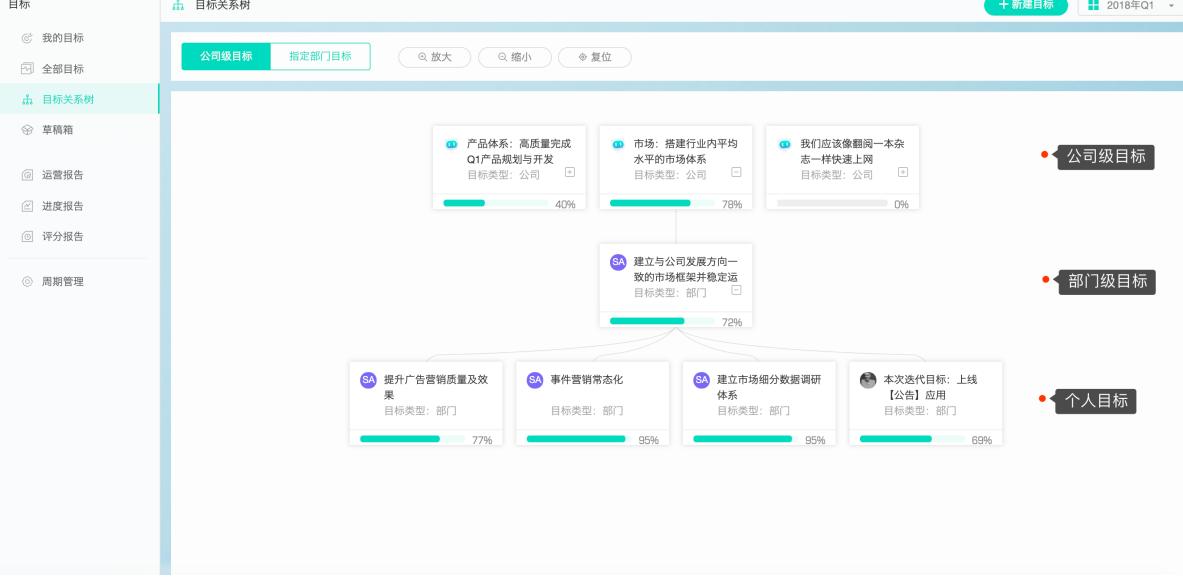The image size is (1183, 580).
Task: Click the 全部目标 sidebar icon
Action: pos(27,69)
